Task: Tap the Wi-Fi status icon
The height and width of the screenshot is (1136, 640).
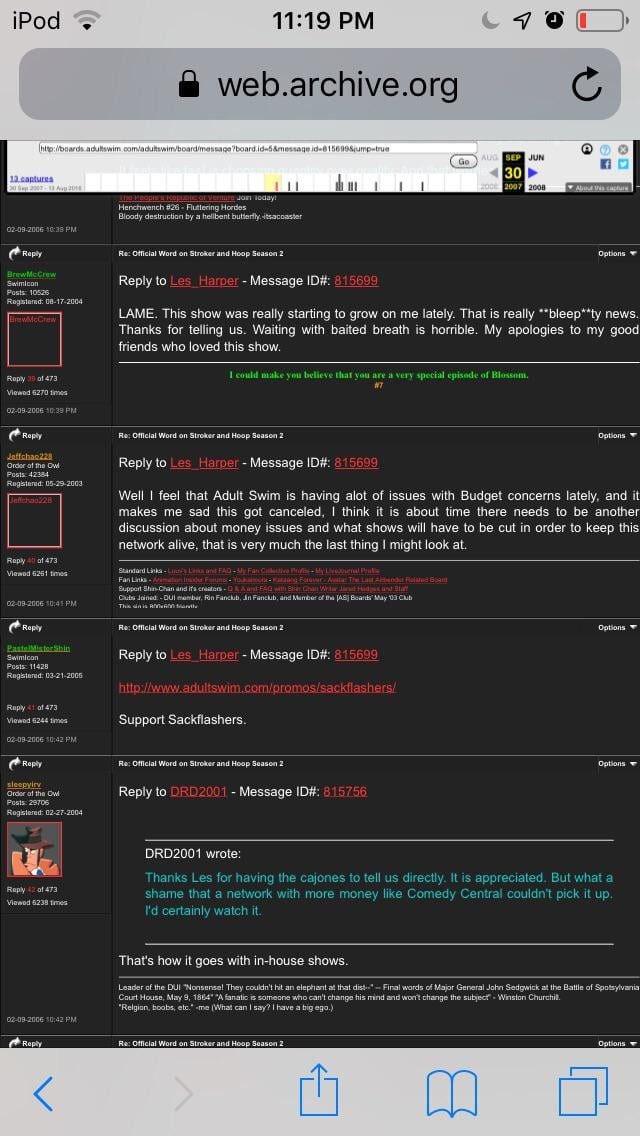Action: (x=88, y=22)
